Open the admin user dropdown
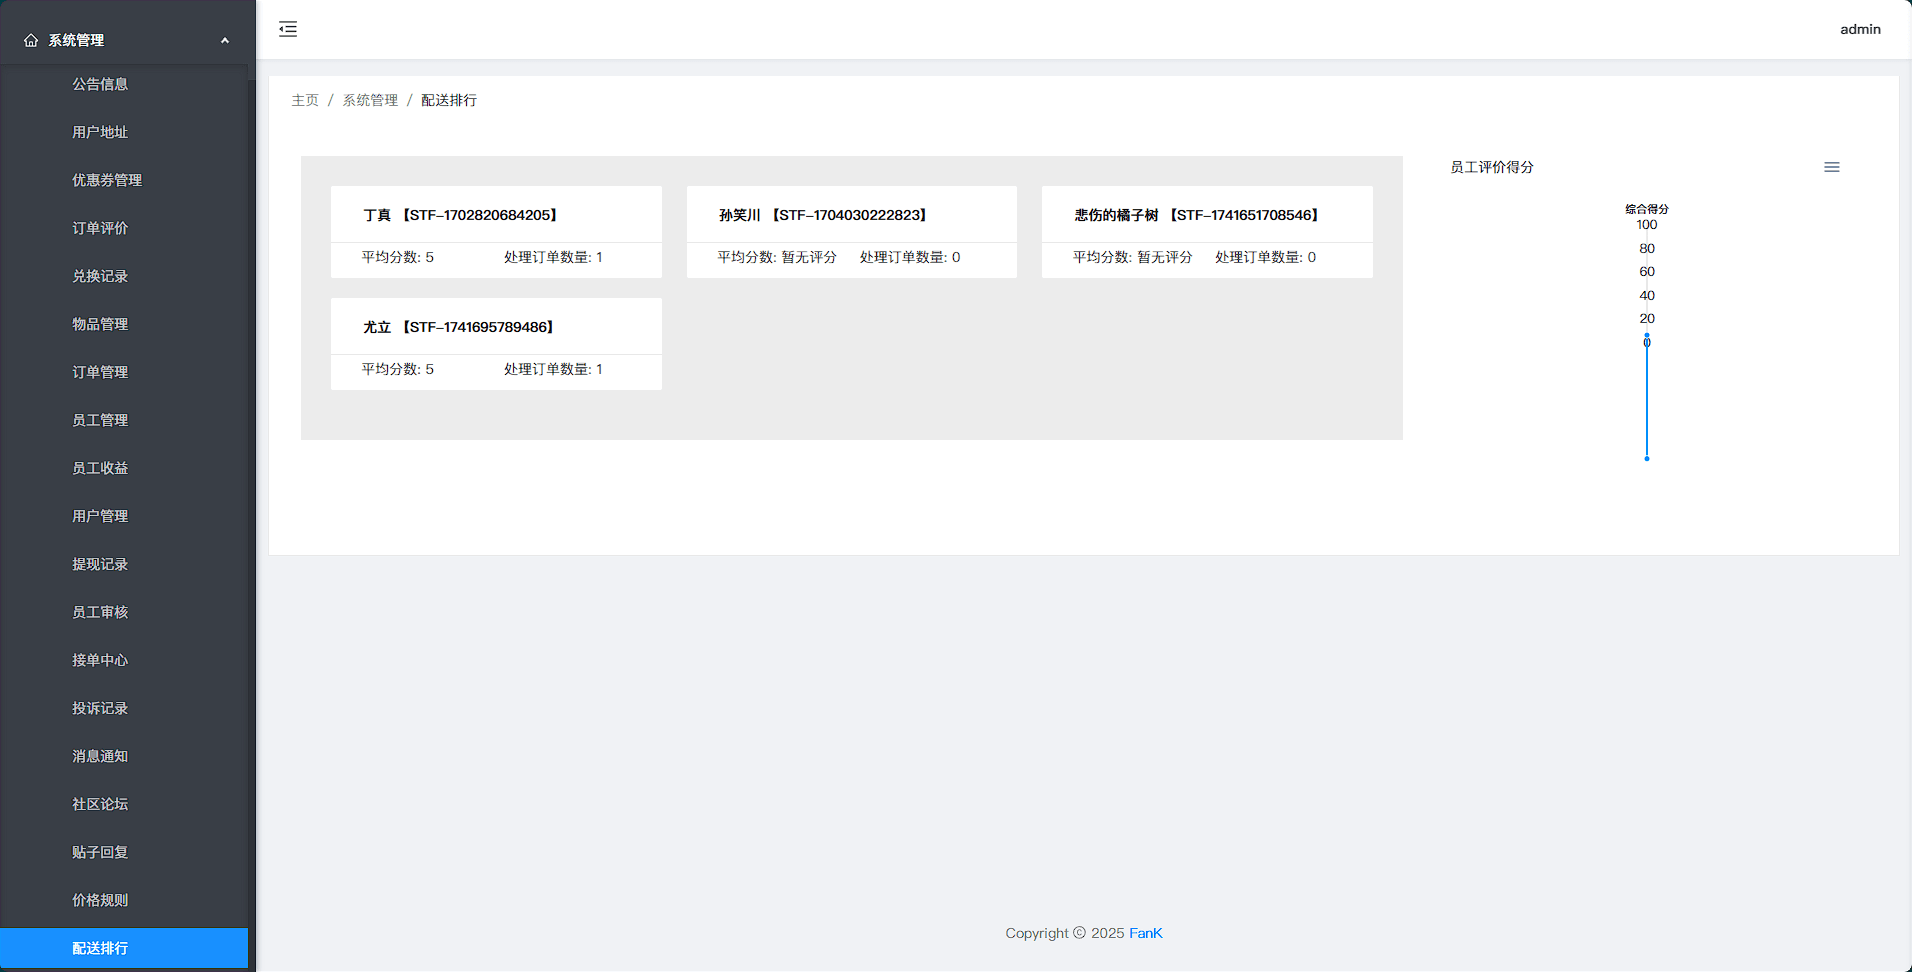This screenshot has width=1912, height=972. [1859, 29]
